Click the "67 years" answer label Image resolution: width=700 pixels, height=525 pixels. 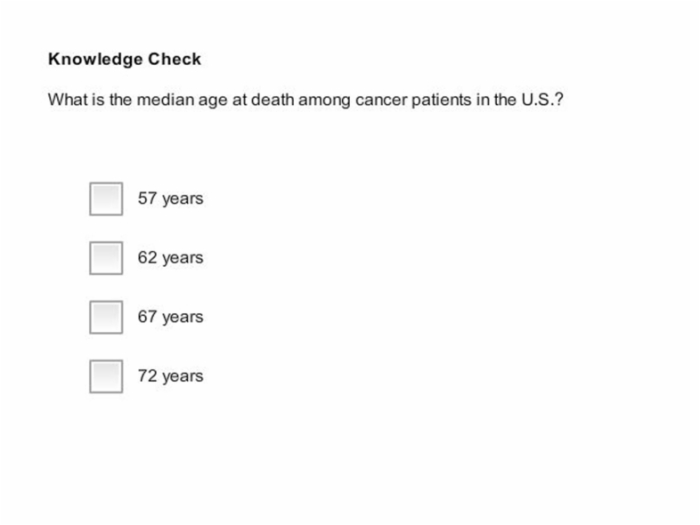pos(170,317)
